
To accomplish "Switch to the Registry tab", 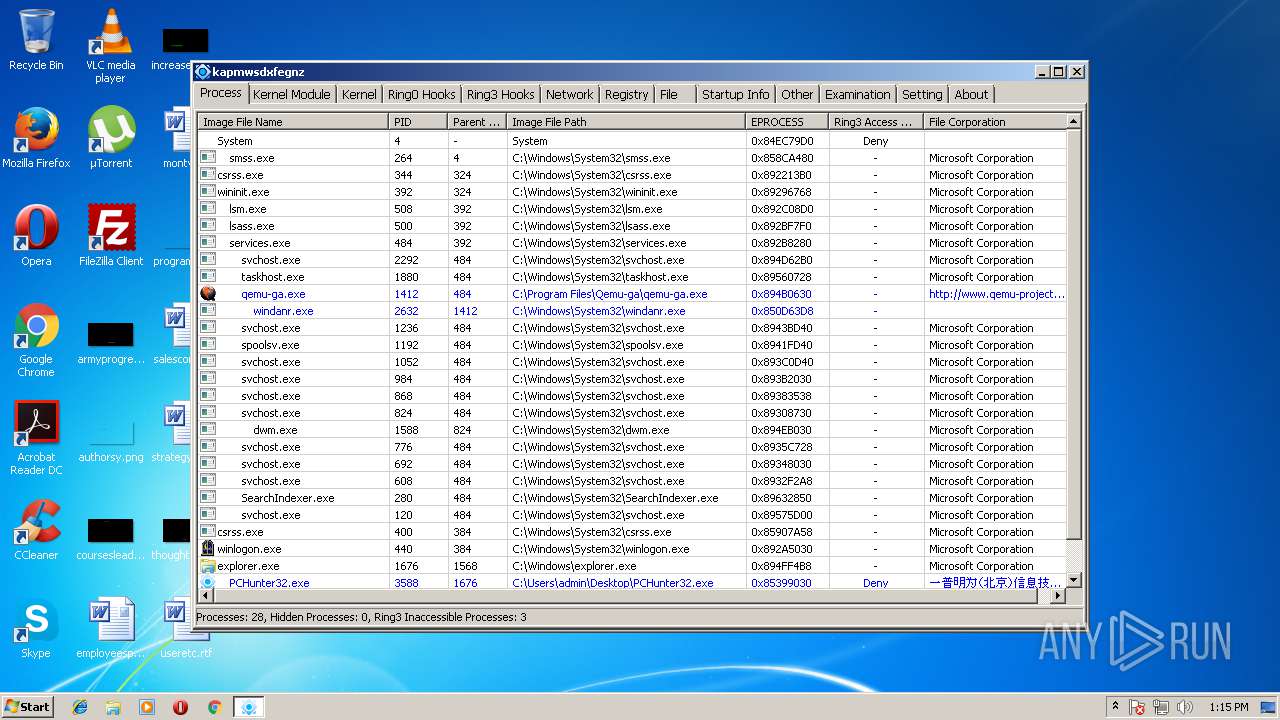I will point(627,94).
